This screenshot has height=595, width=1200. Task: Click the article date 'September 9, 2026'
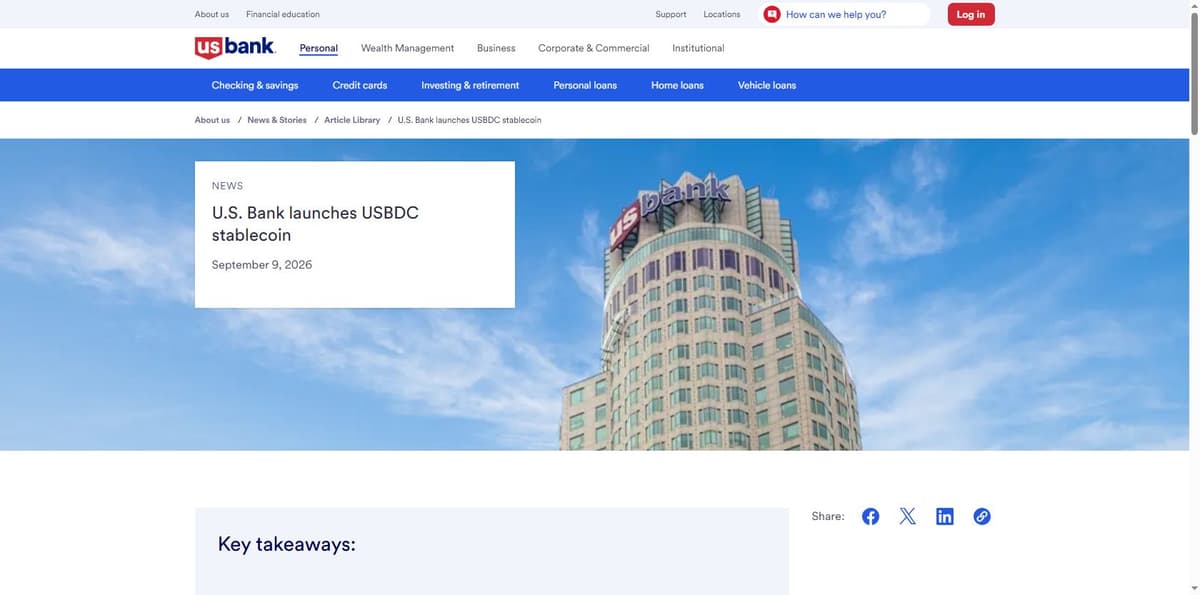(262, 265)
